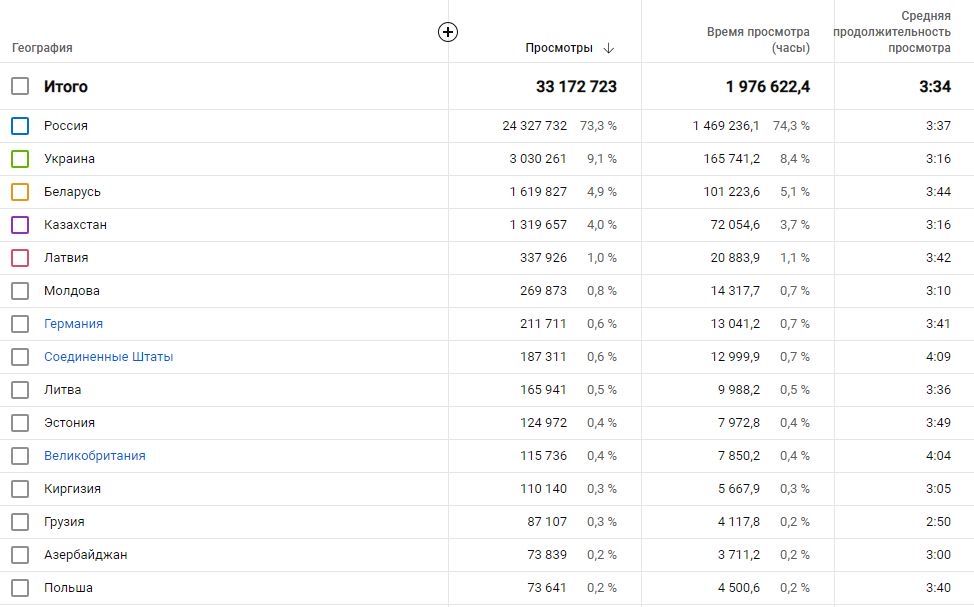Toggle the green Украина checkbox
This screenshot has height=607, width=974.
(x=20, y=159)
